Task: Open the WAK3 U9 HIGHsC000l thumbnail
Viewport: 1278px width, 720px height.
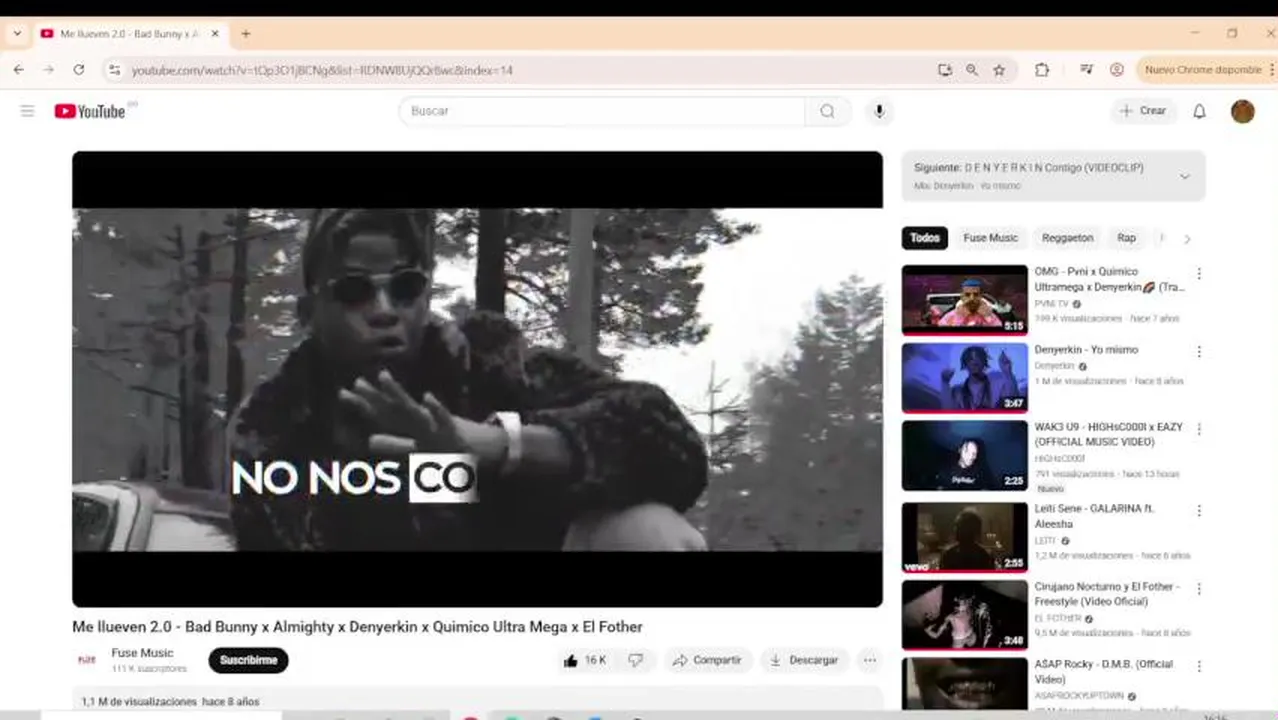Action: point(965,455)
